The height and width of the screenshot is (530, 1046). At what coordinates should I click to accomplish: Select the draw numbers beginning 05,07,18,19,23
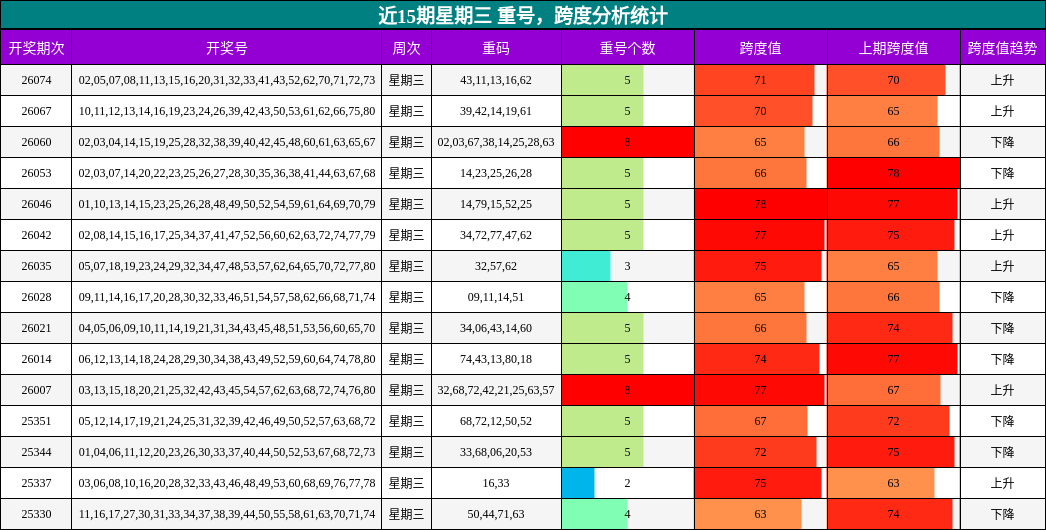click(x=227, y=266)
